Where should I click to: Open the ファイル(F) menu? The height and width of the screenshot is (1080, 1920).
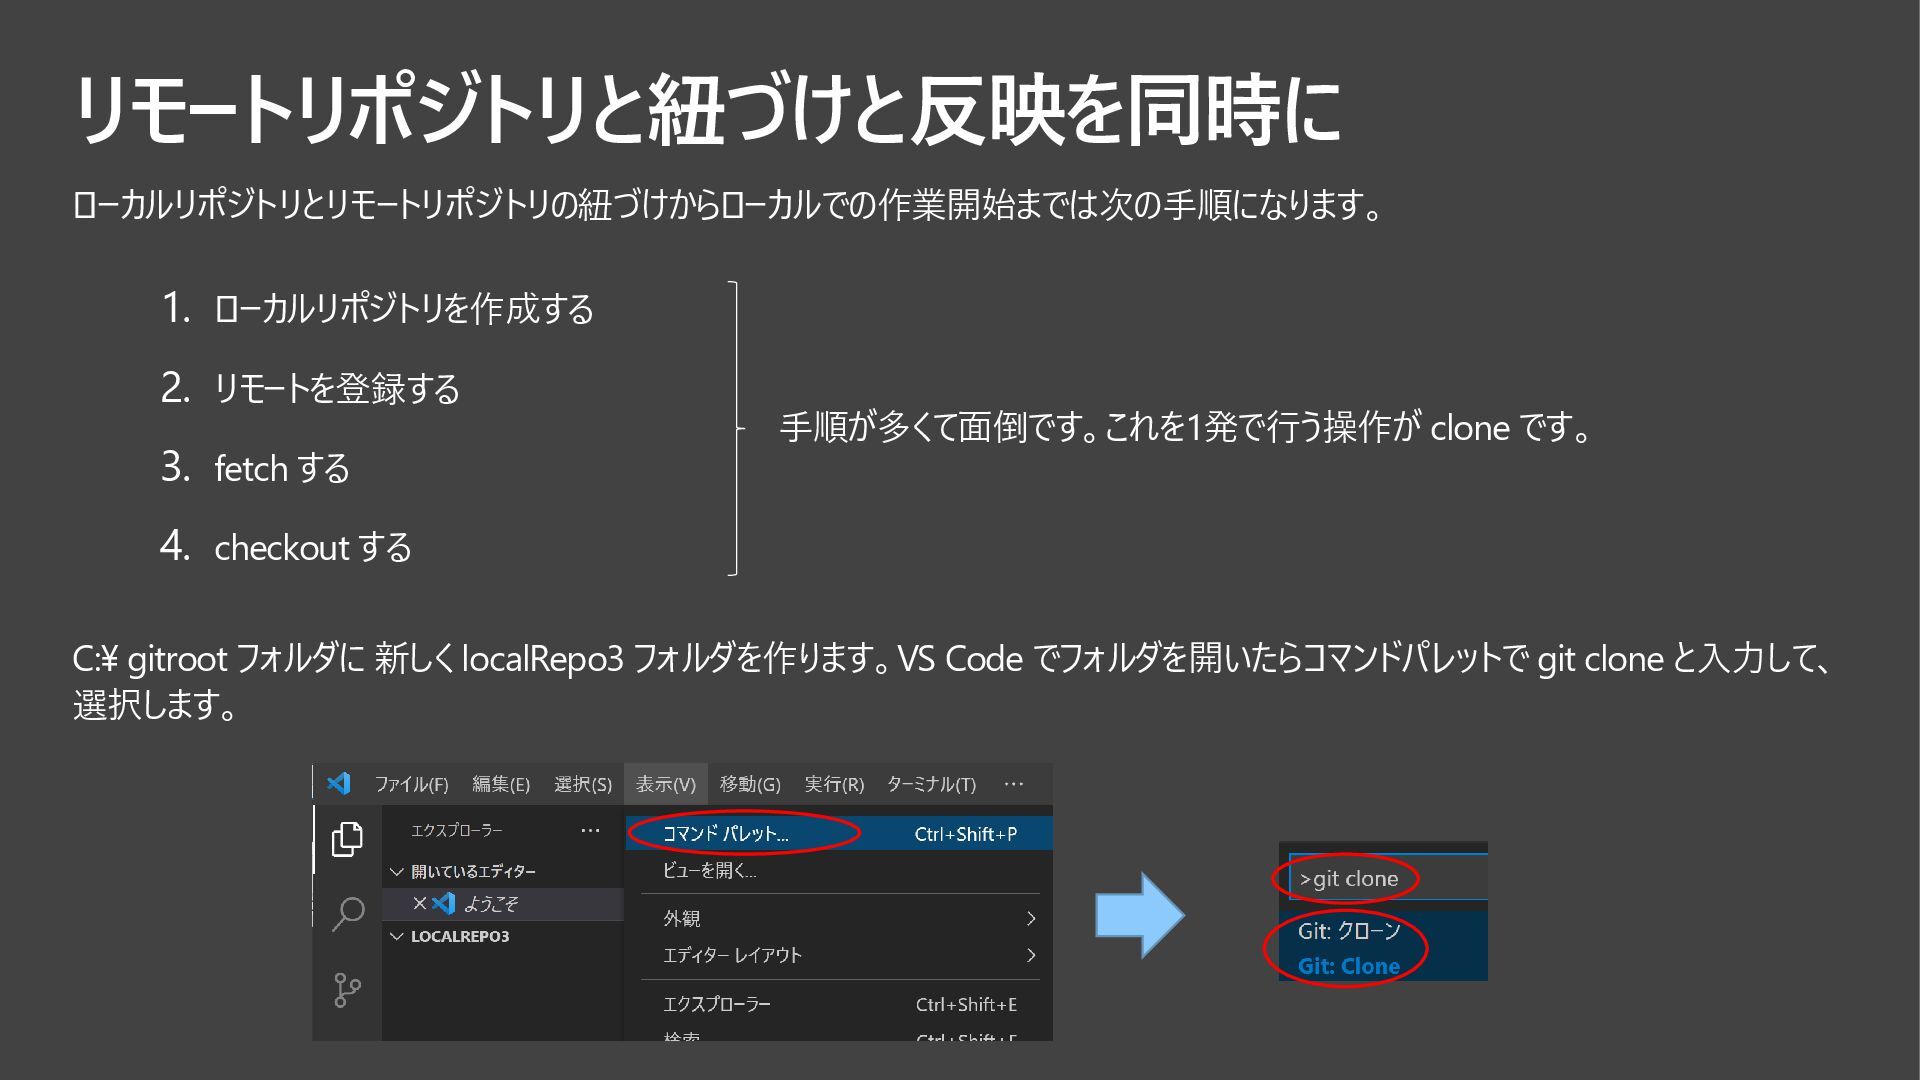(x=411, y=784)
